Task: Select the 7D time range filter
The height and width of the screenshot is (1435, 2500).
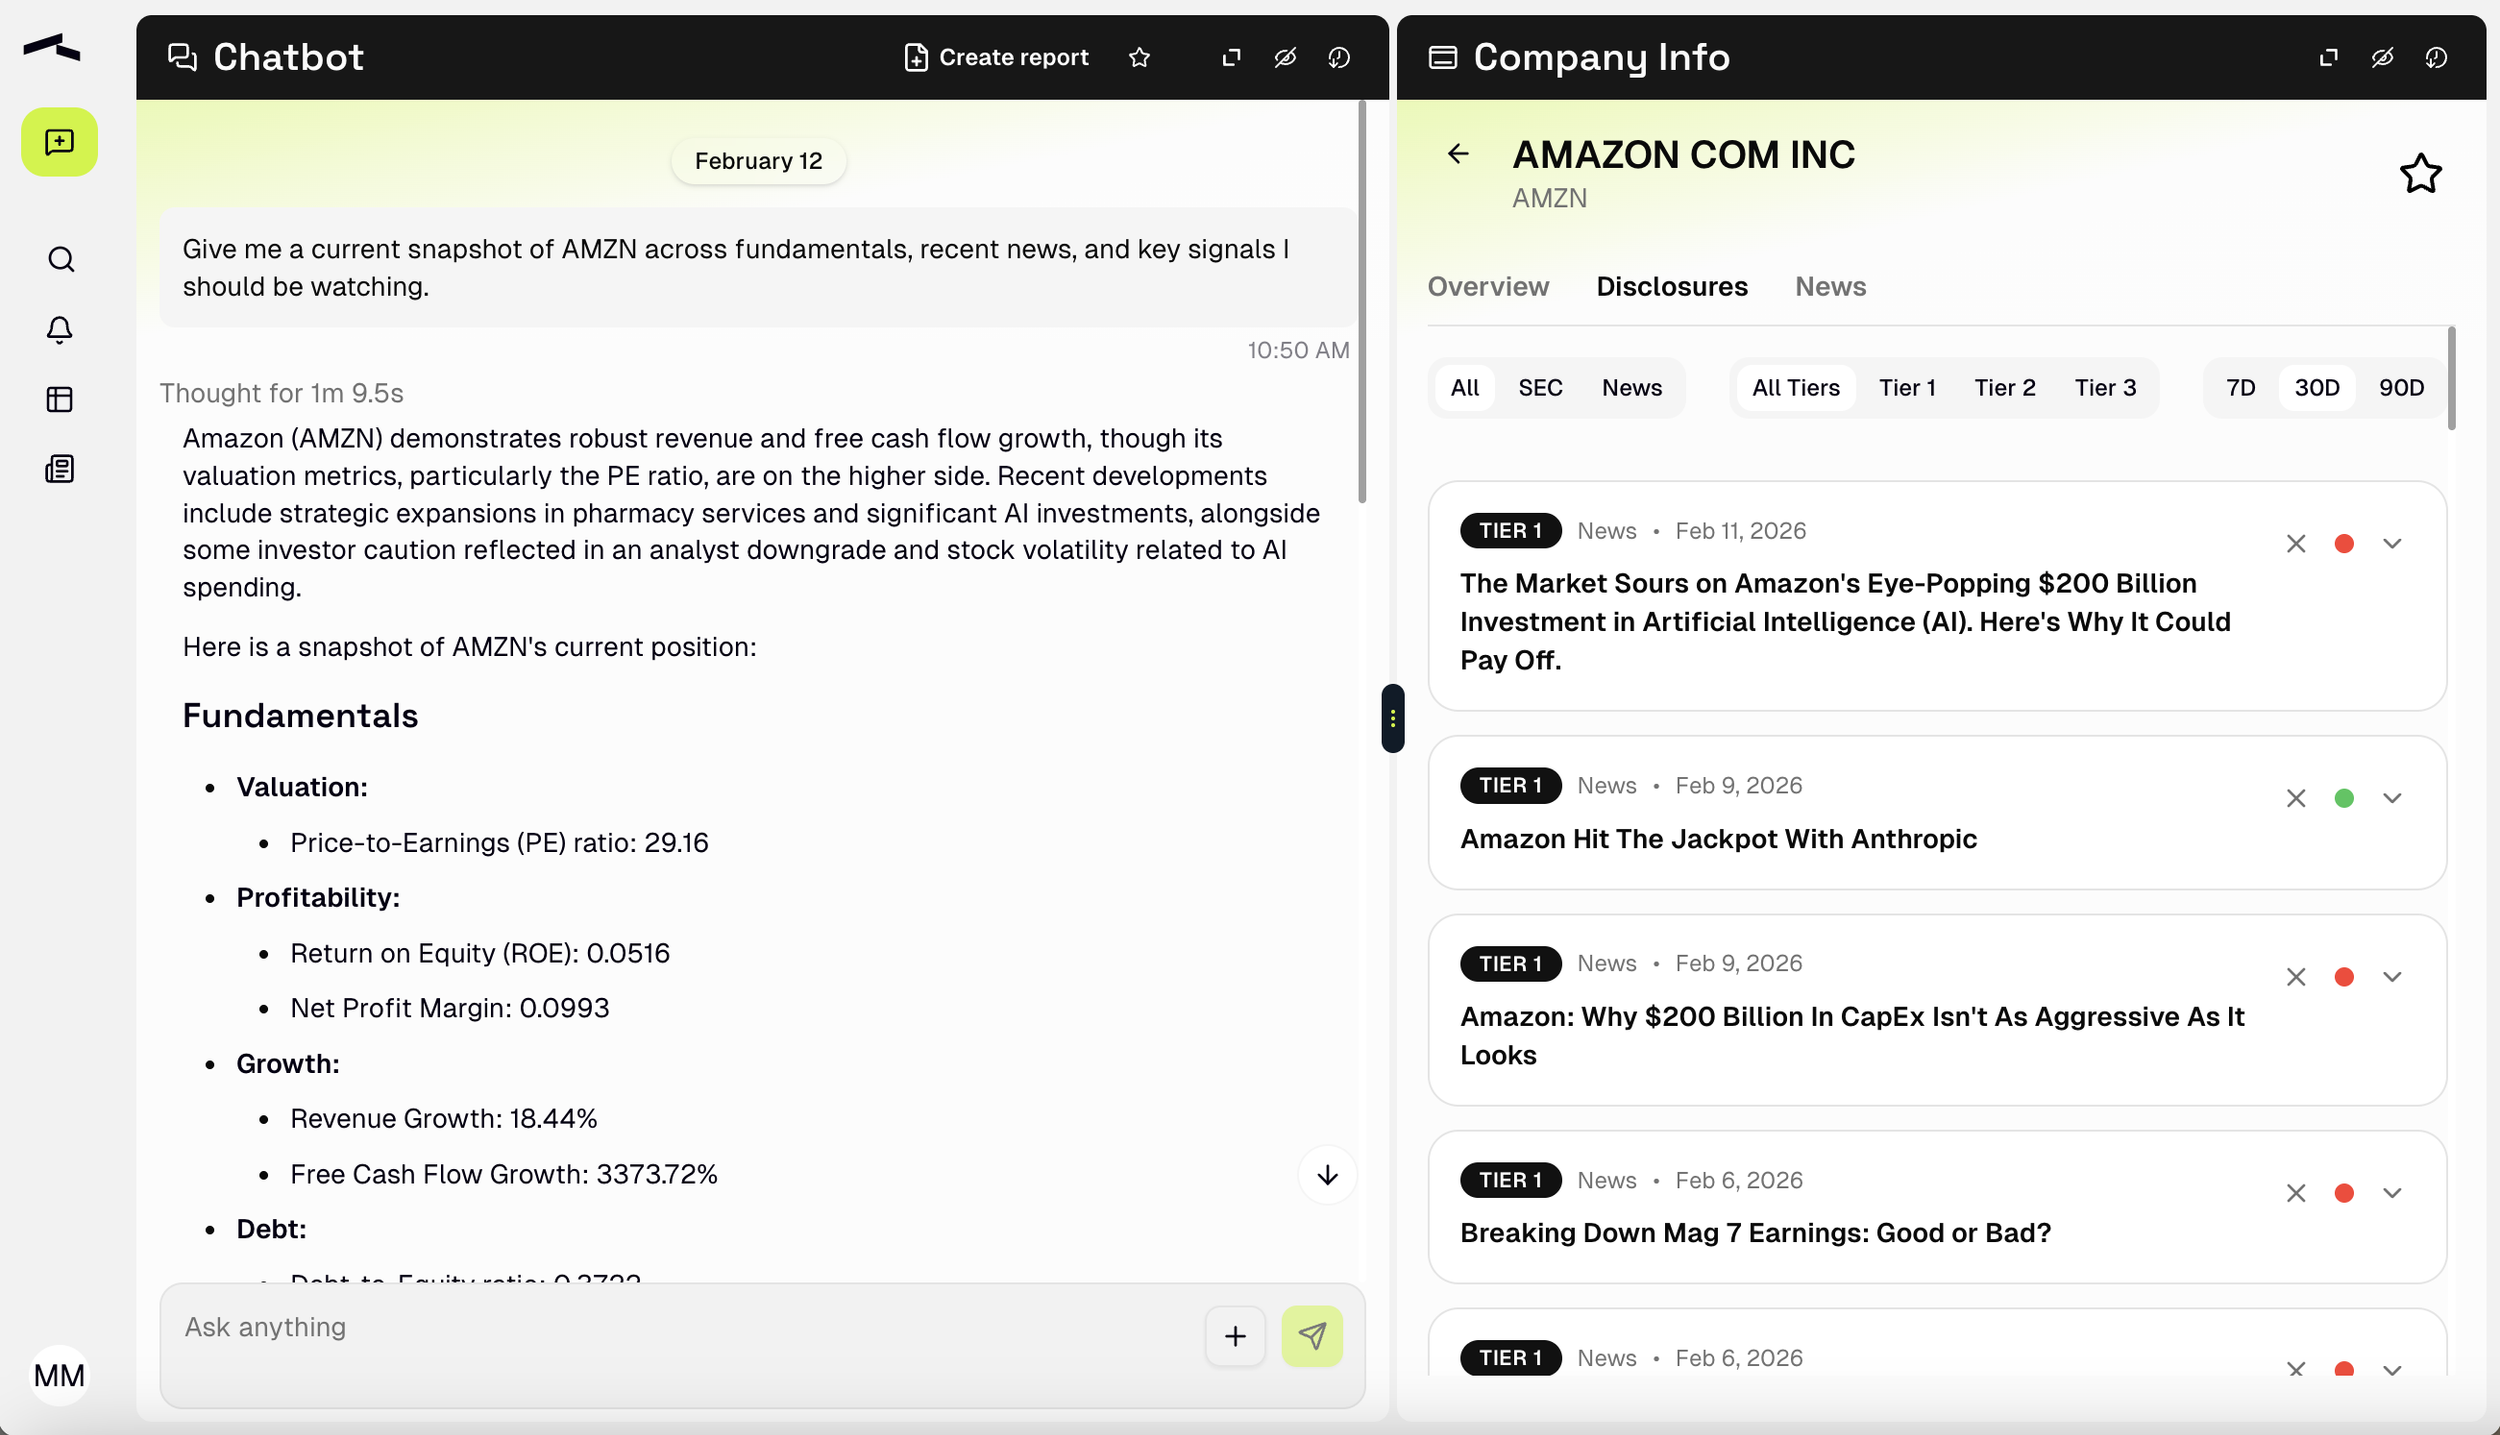Action: point(2240,388)
